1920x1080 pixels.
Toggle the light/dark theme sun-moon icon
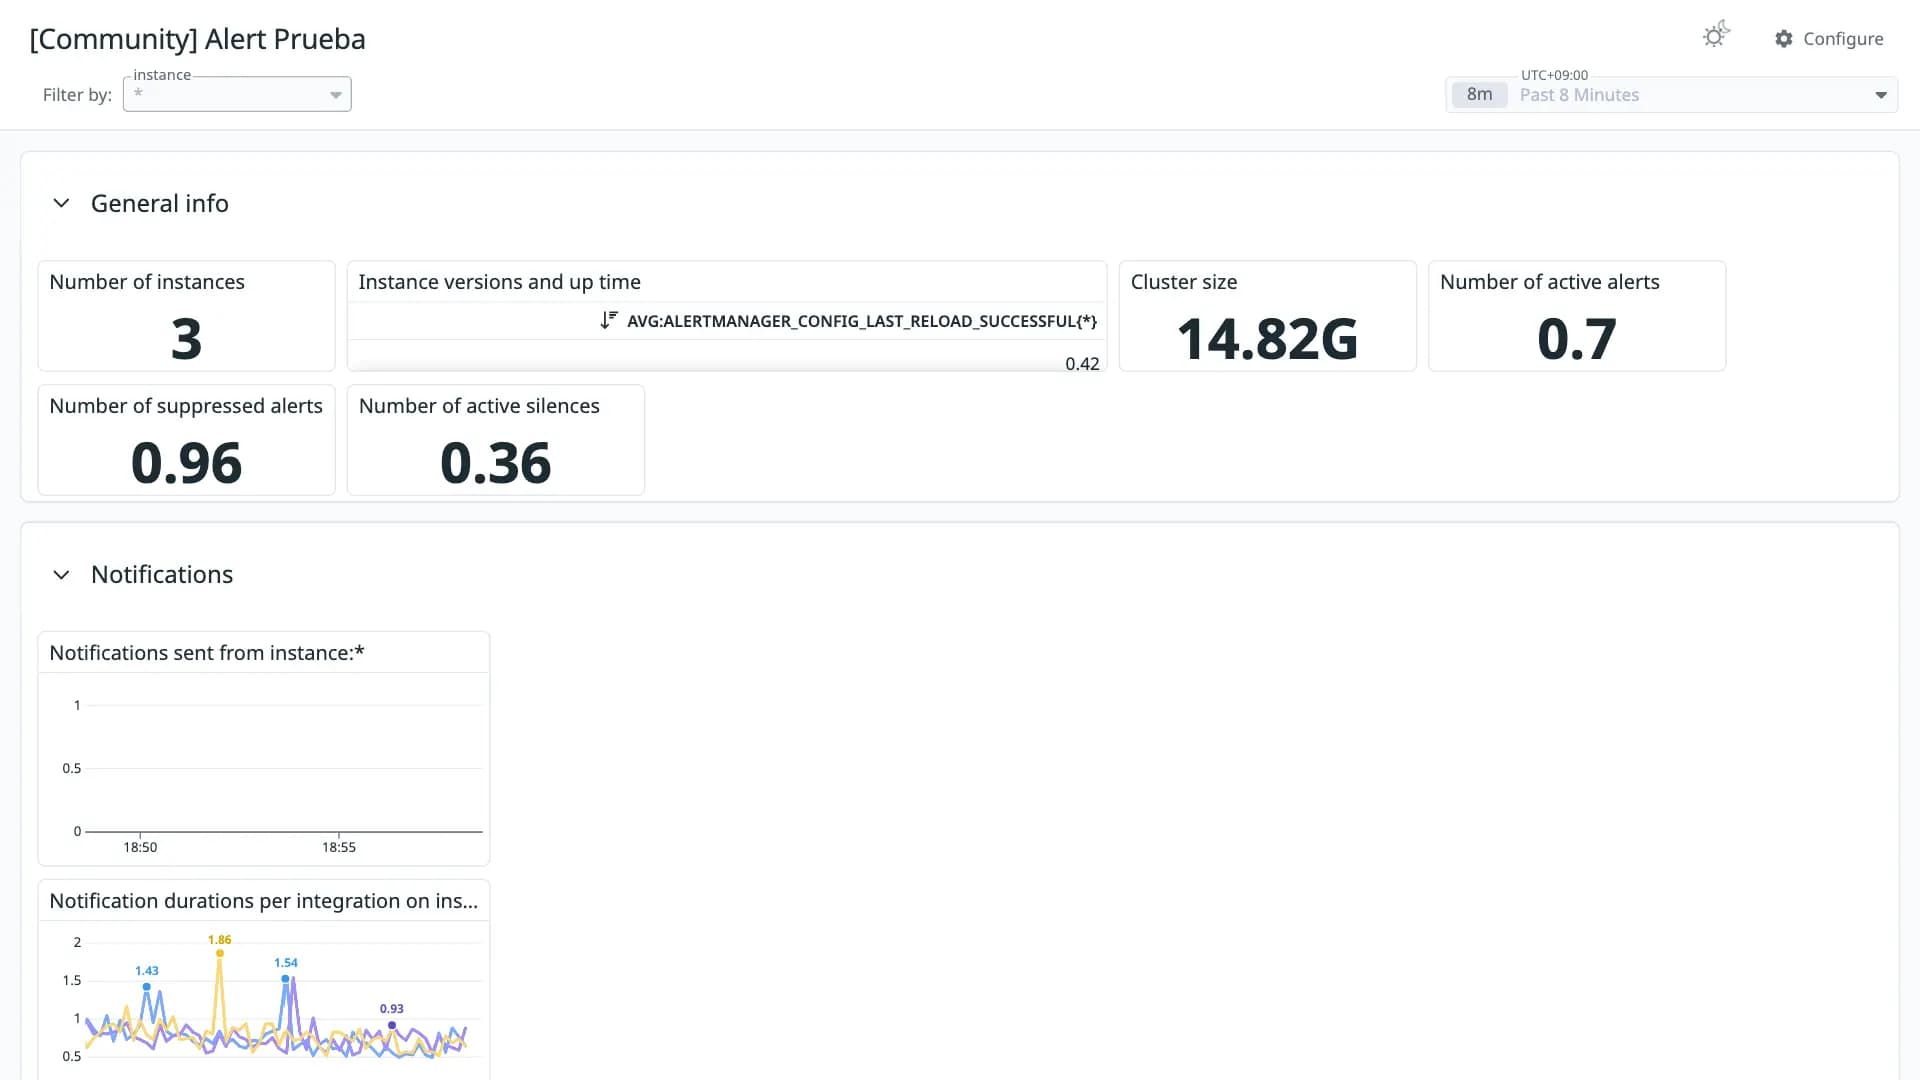pyautogui.click(x=1716, y=36)
